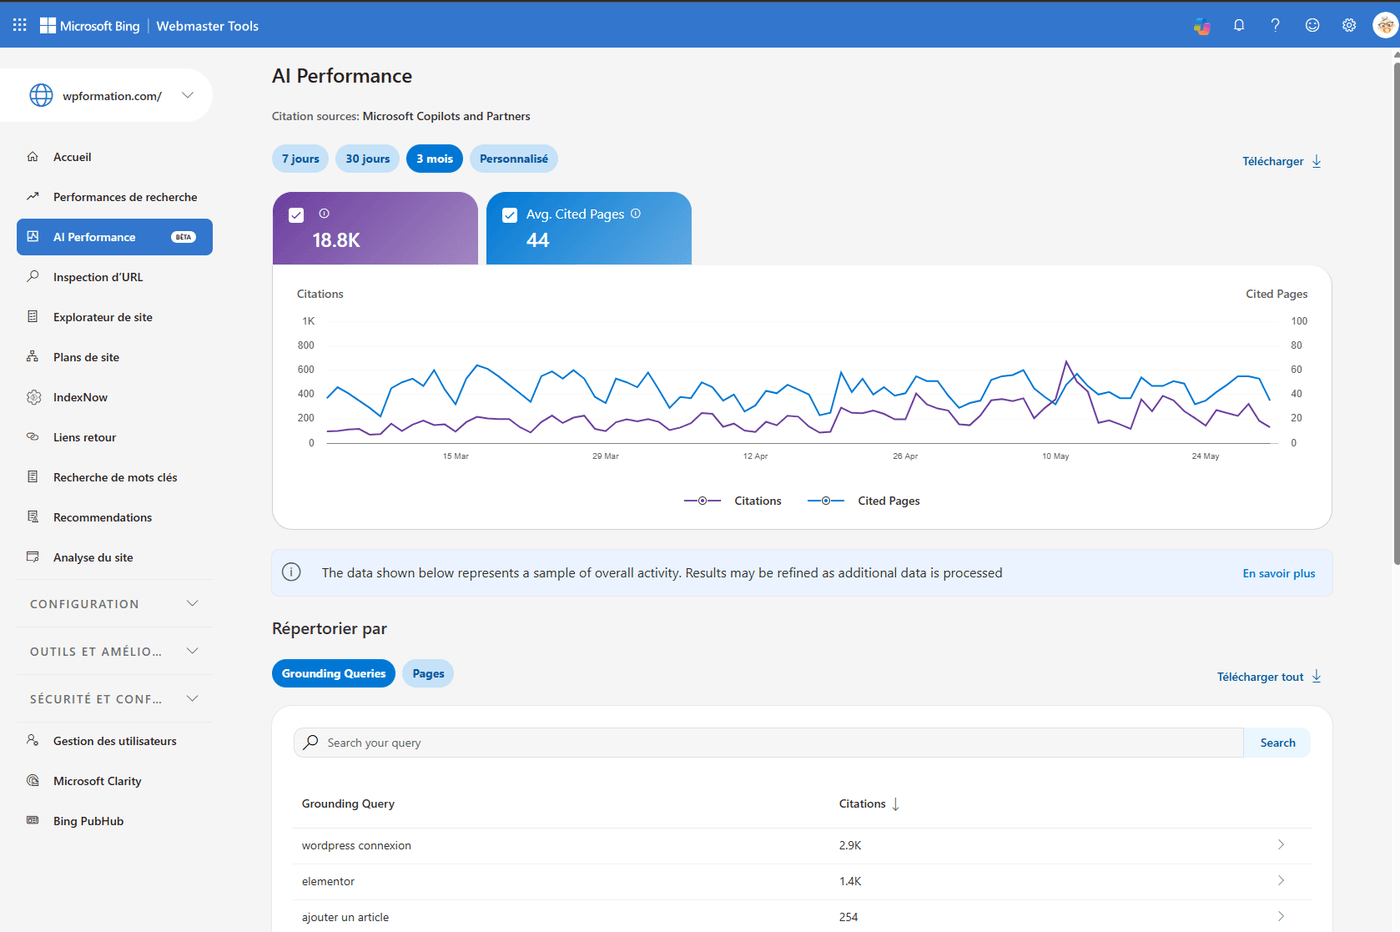This screenshot has height=932, width=1400.
Task: Click the Grounding Query column header
Action: 348,804
